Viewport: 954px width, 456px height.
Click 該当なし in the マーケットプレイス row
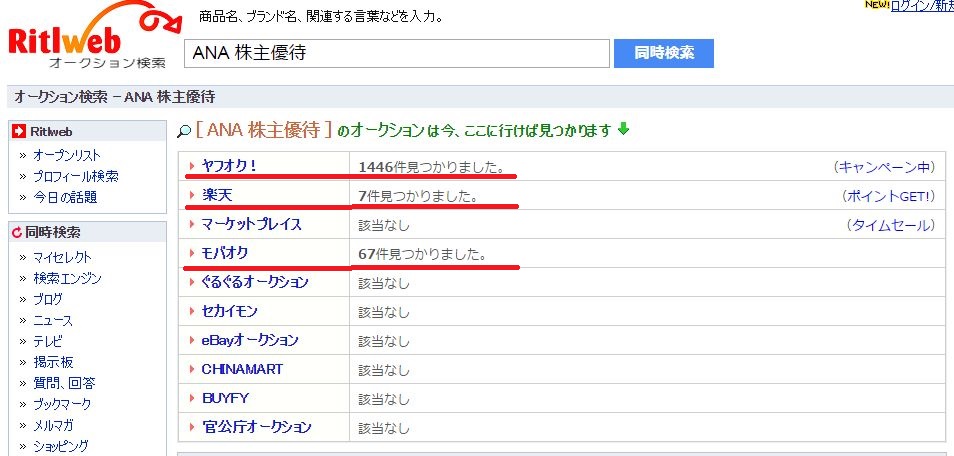click(x=384, y=225)
